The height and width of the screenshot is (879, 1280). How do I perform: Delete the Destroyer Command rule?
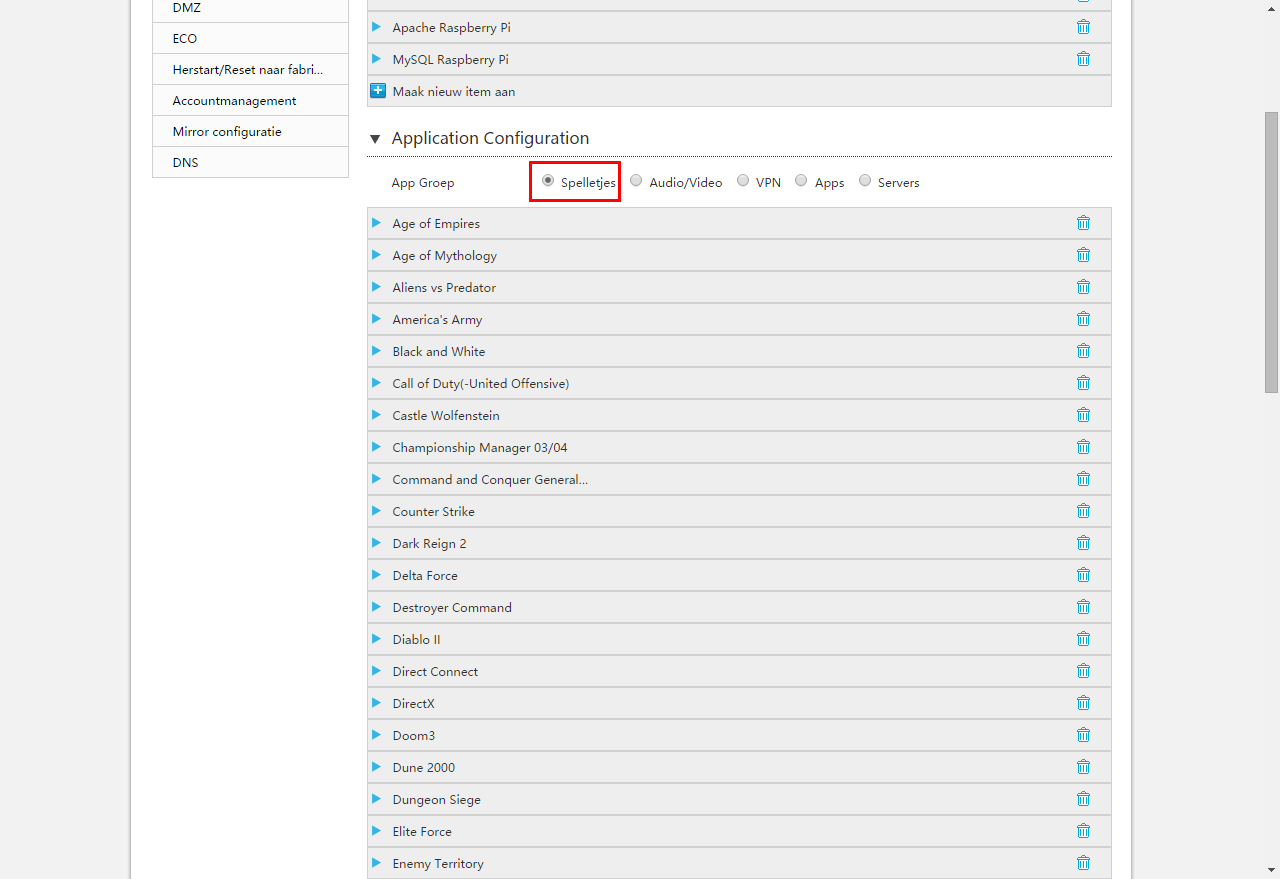[x=1083, y=607]
